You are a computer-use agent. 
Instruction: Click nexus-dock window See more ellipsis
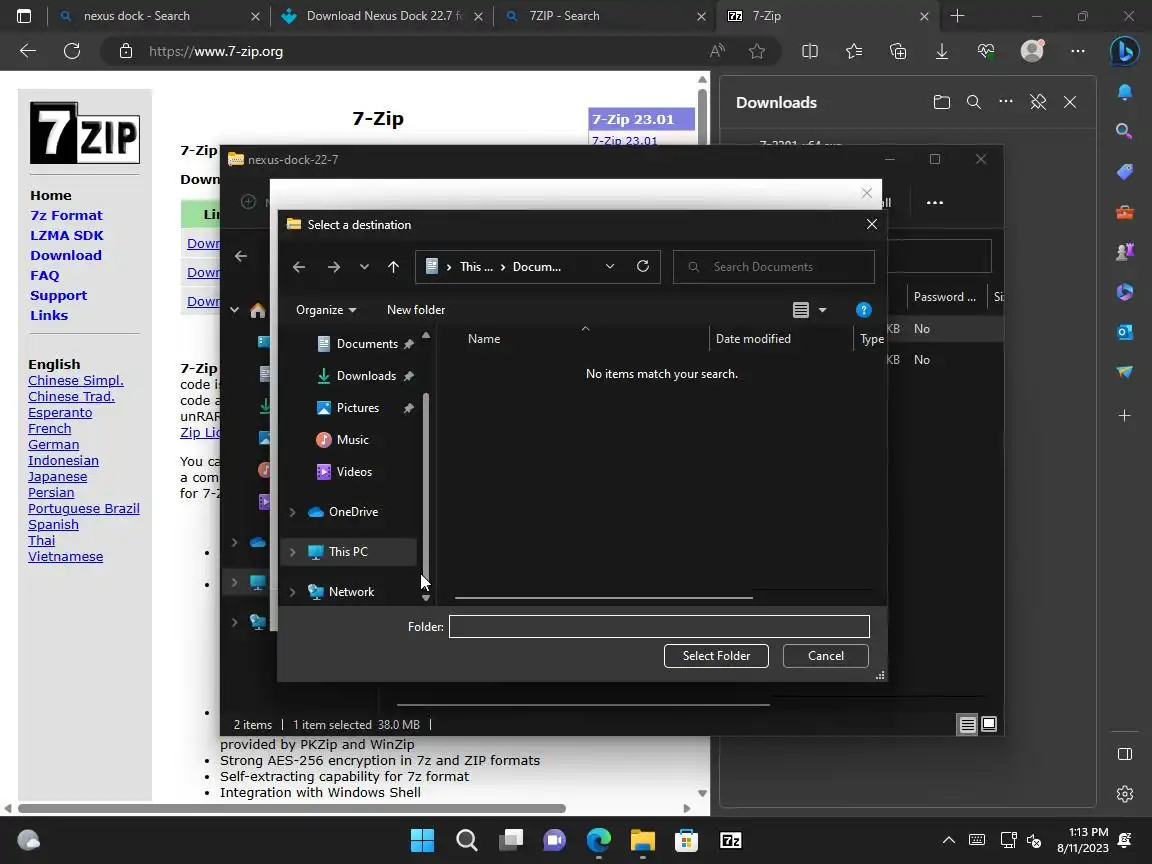tap(935, 203)
